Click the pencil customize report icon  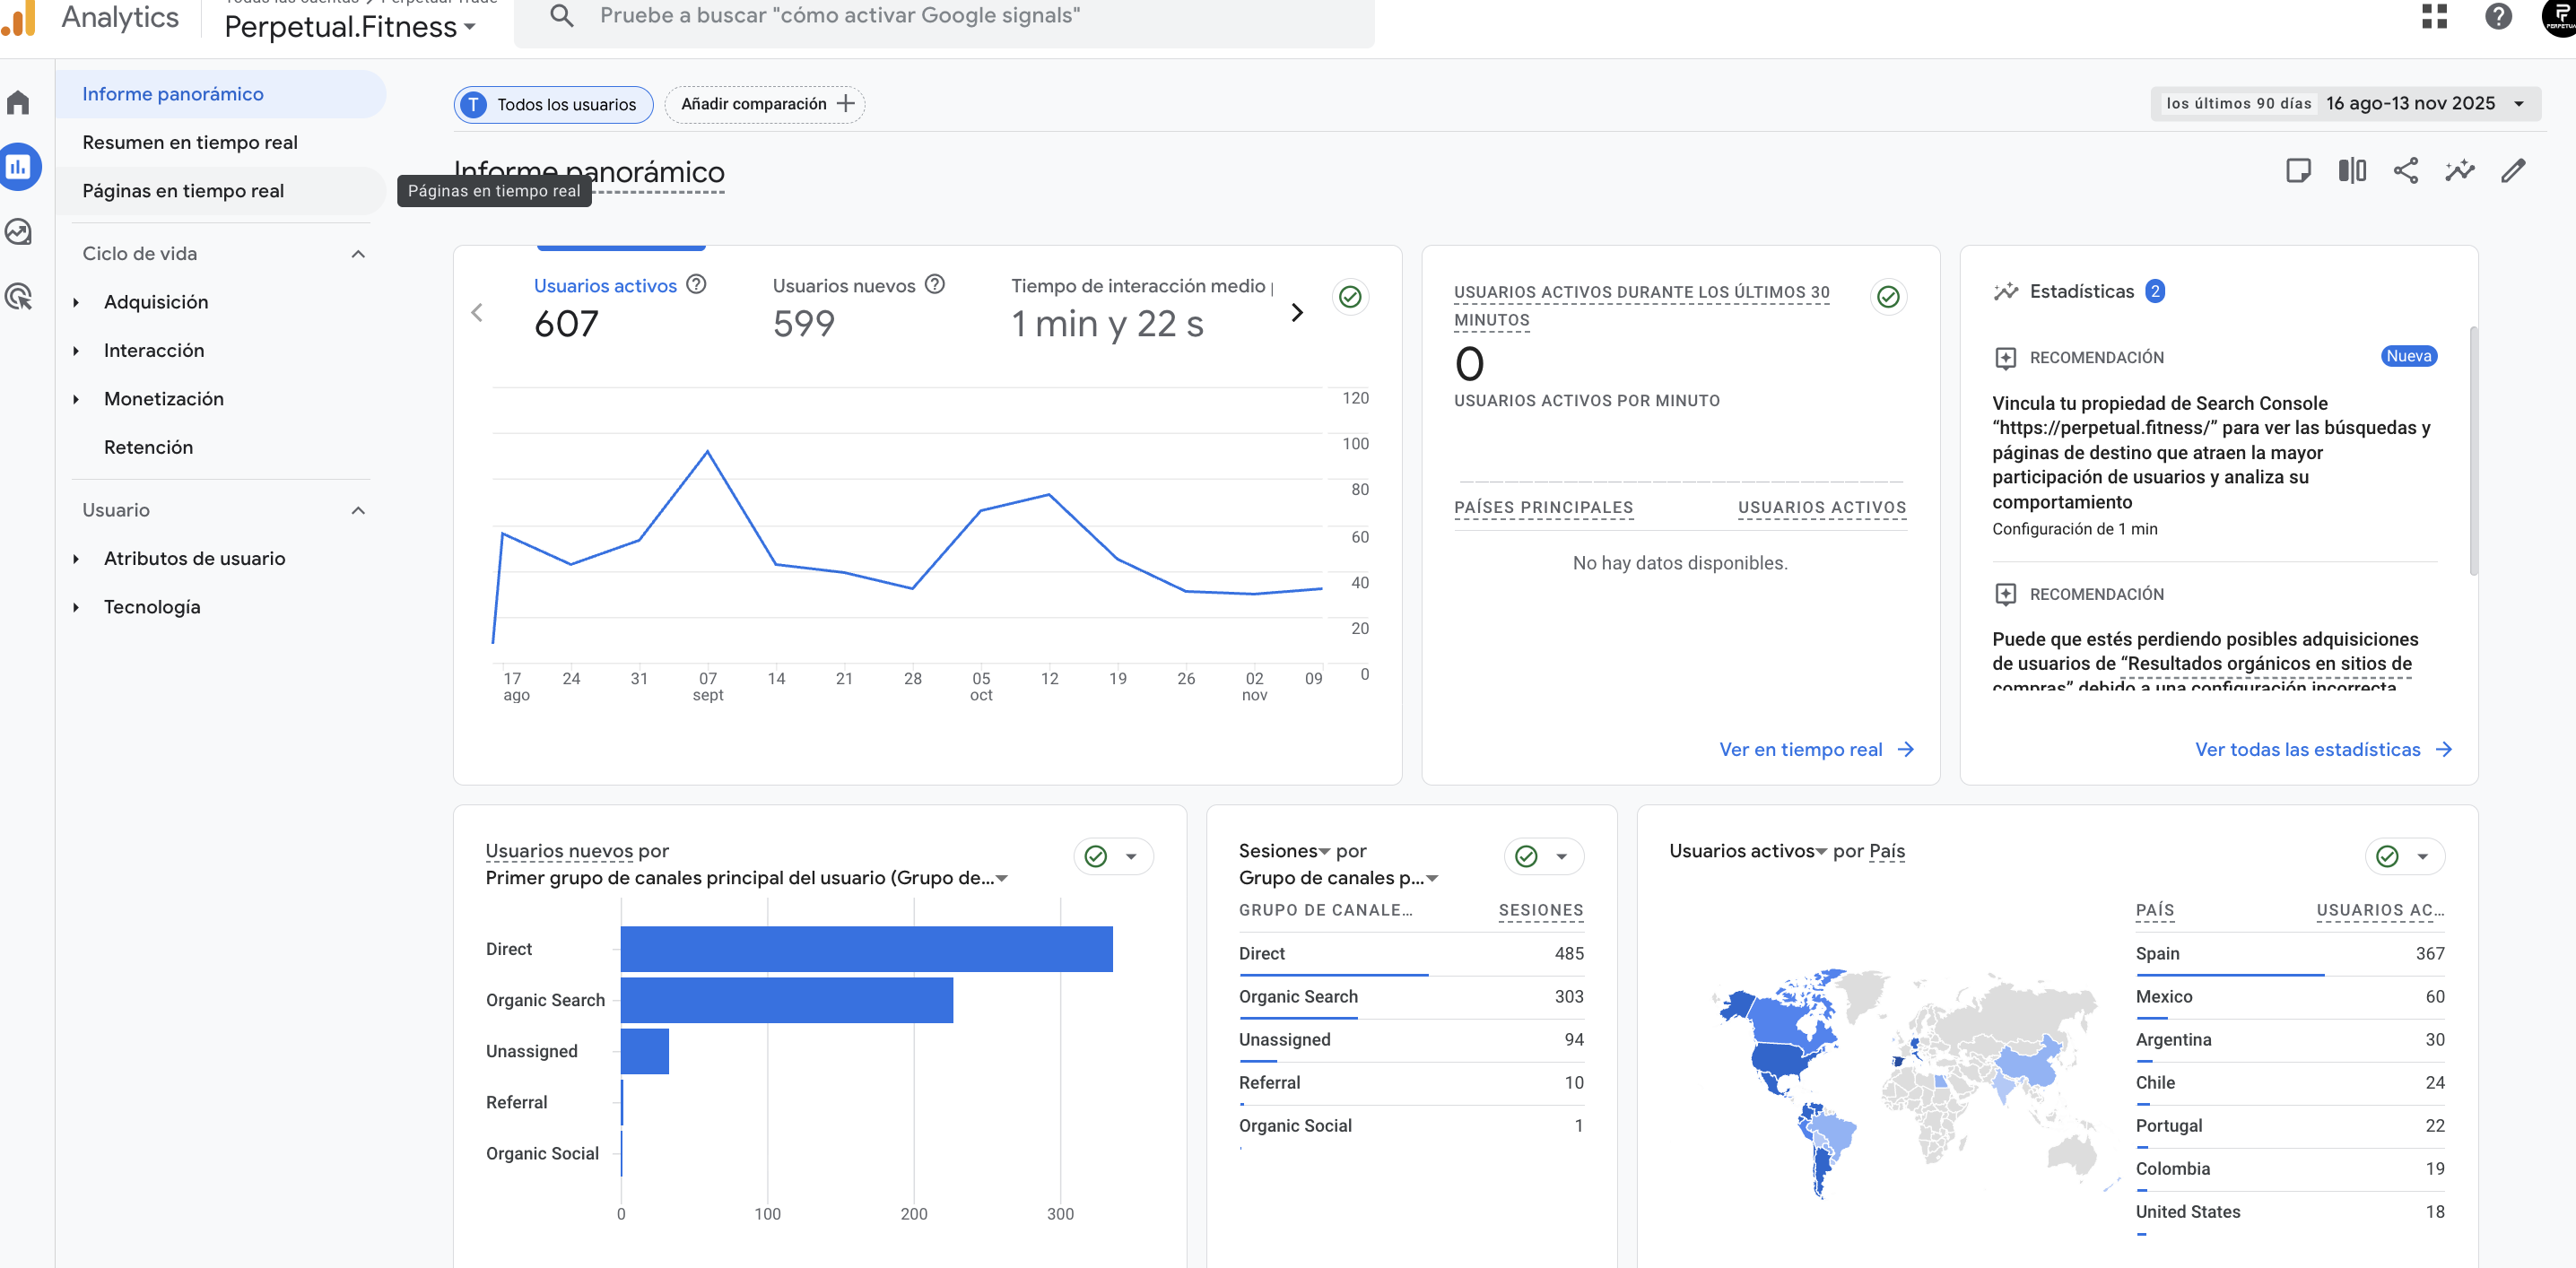(2513, 171)
